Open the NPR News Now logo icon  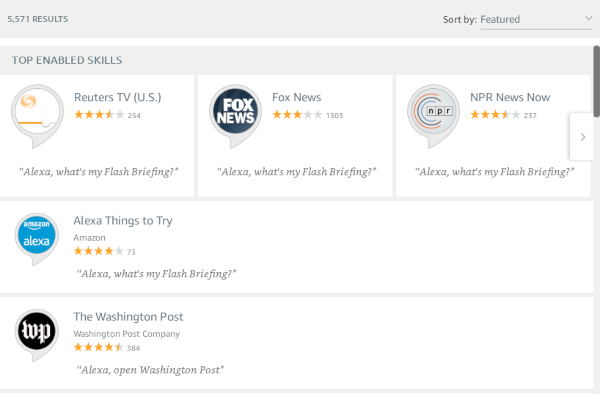click(x=434, y=116)
